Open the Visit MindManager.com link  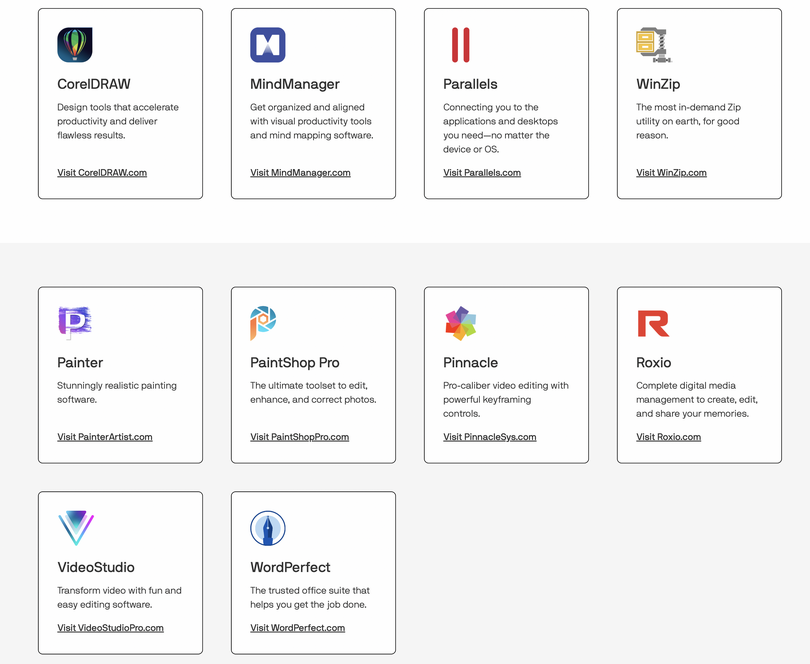tap(300, 173)
